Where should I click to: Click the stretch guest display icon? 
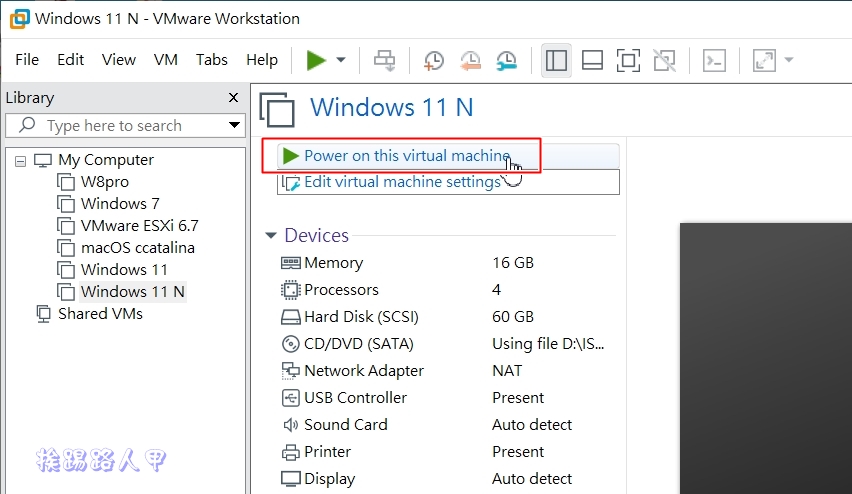(764, 60)
